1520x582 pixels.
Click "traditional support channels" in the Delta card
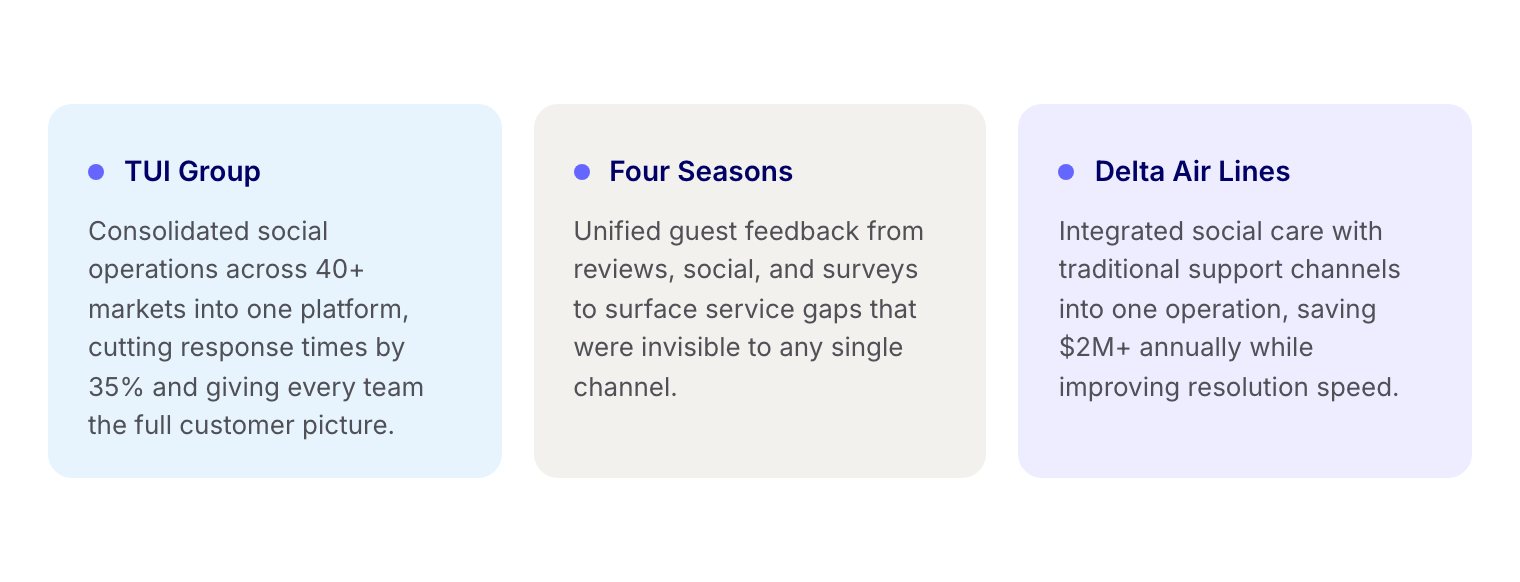coord(1229,270)
